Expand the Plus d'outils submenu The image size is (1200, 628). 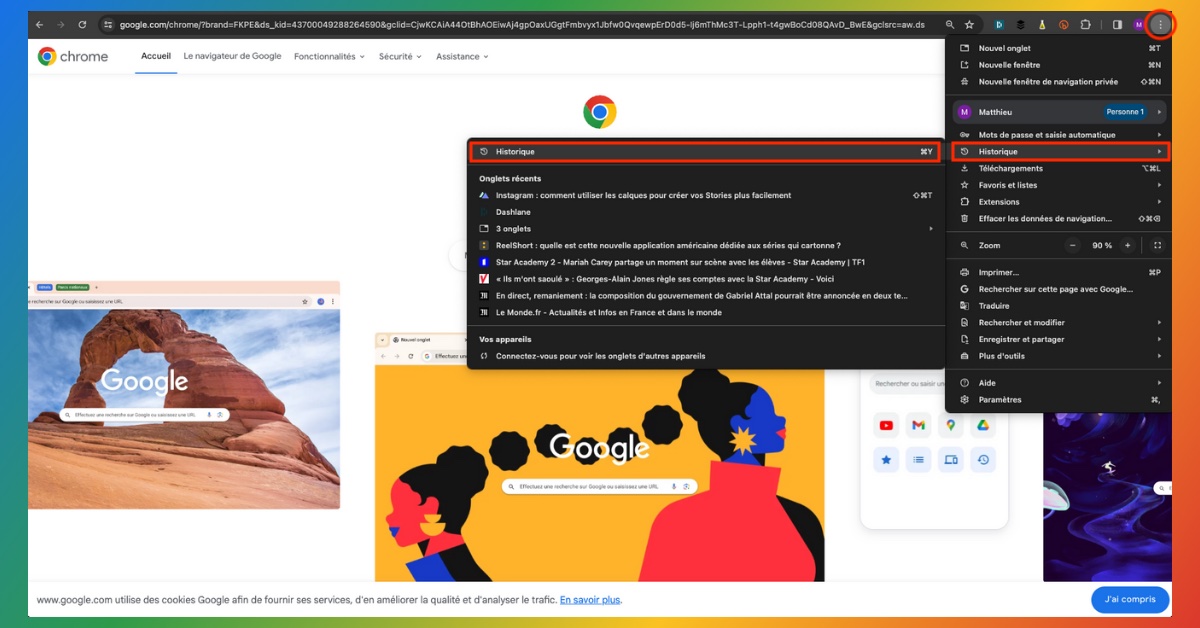point(1058,356)
